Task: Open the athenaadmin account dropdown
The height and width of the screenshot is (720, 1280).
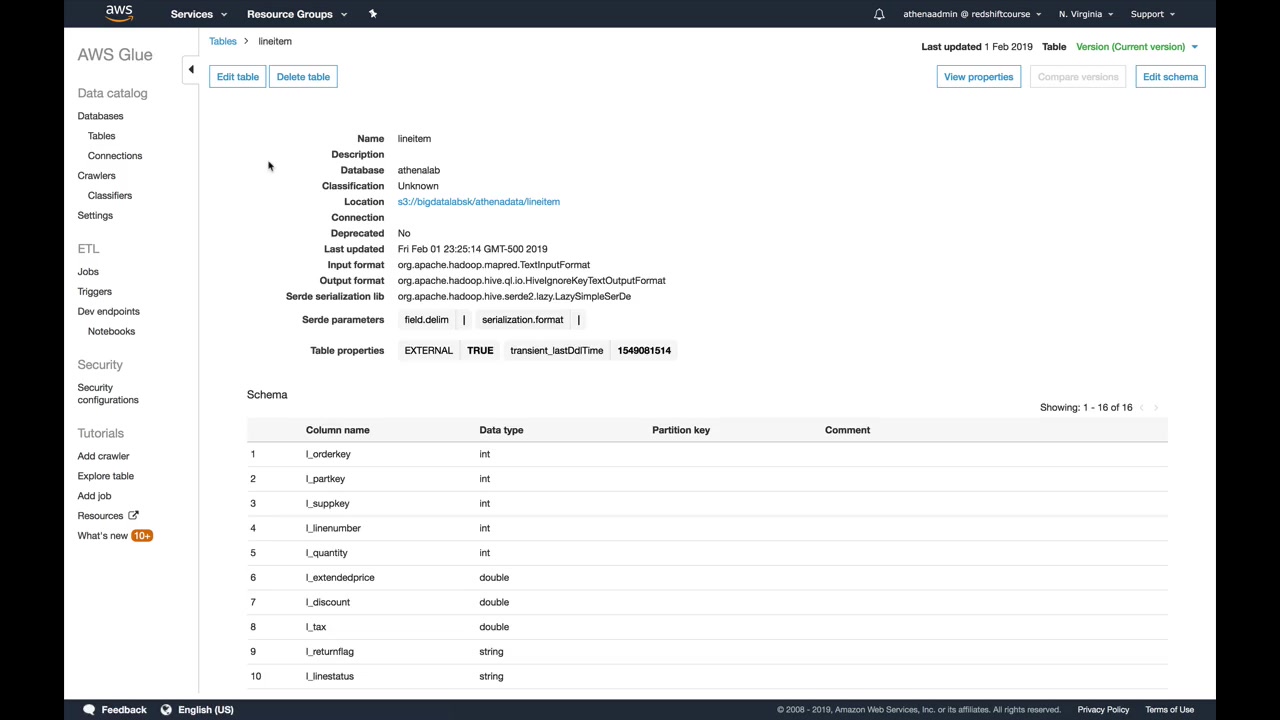Action: [x=972, y=14]
